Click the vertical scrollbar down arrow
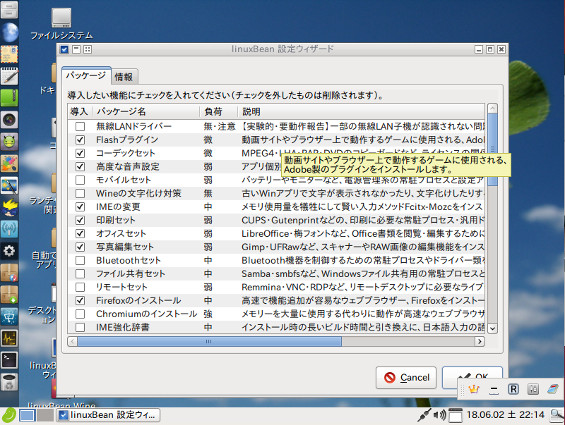The height and width of the screenshot is (425, 565). [x=492, y=328]
